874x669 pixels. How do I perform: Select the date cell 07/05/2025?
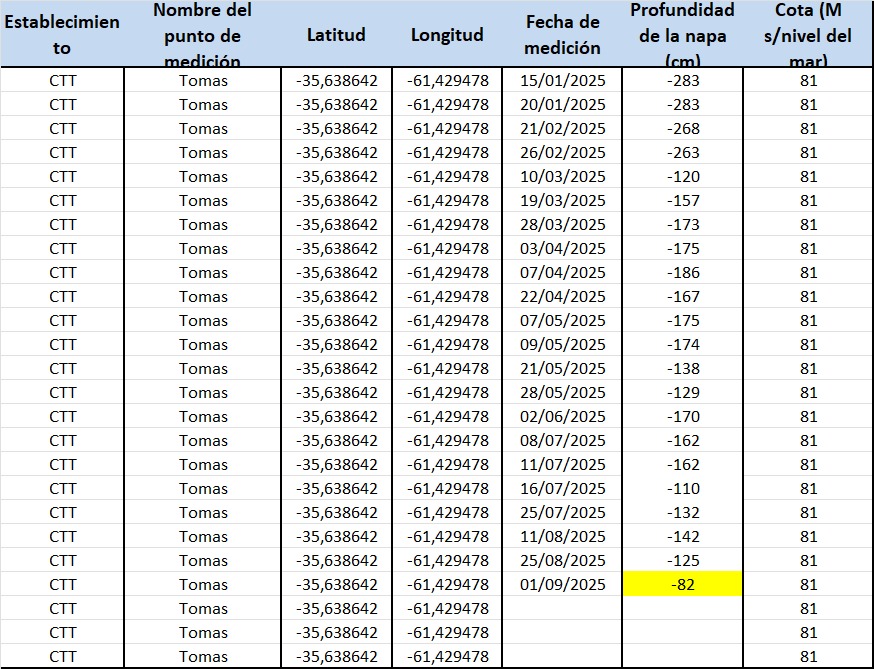(562, 321)
